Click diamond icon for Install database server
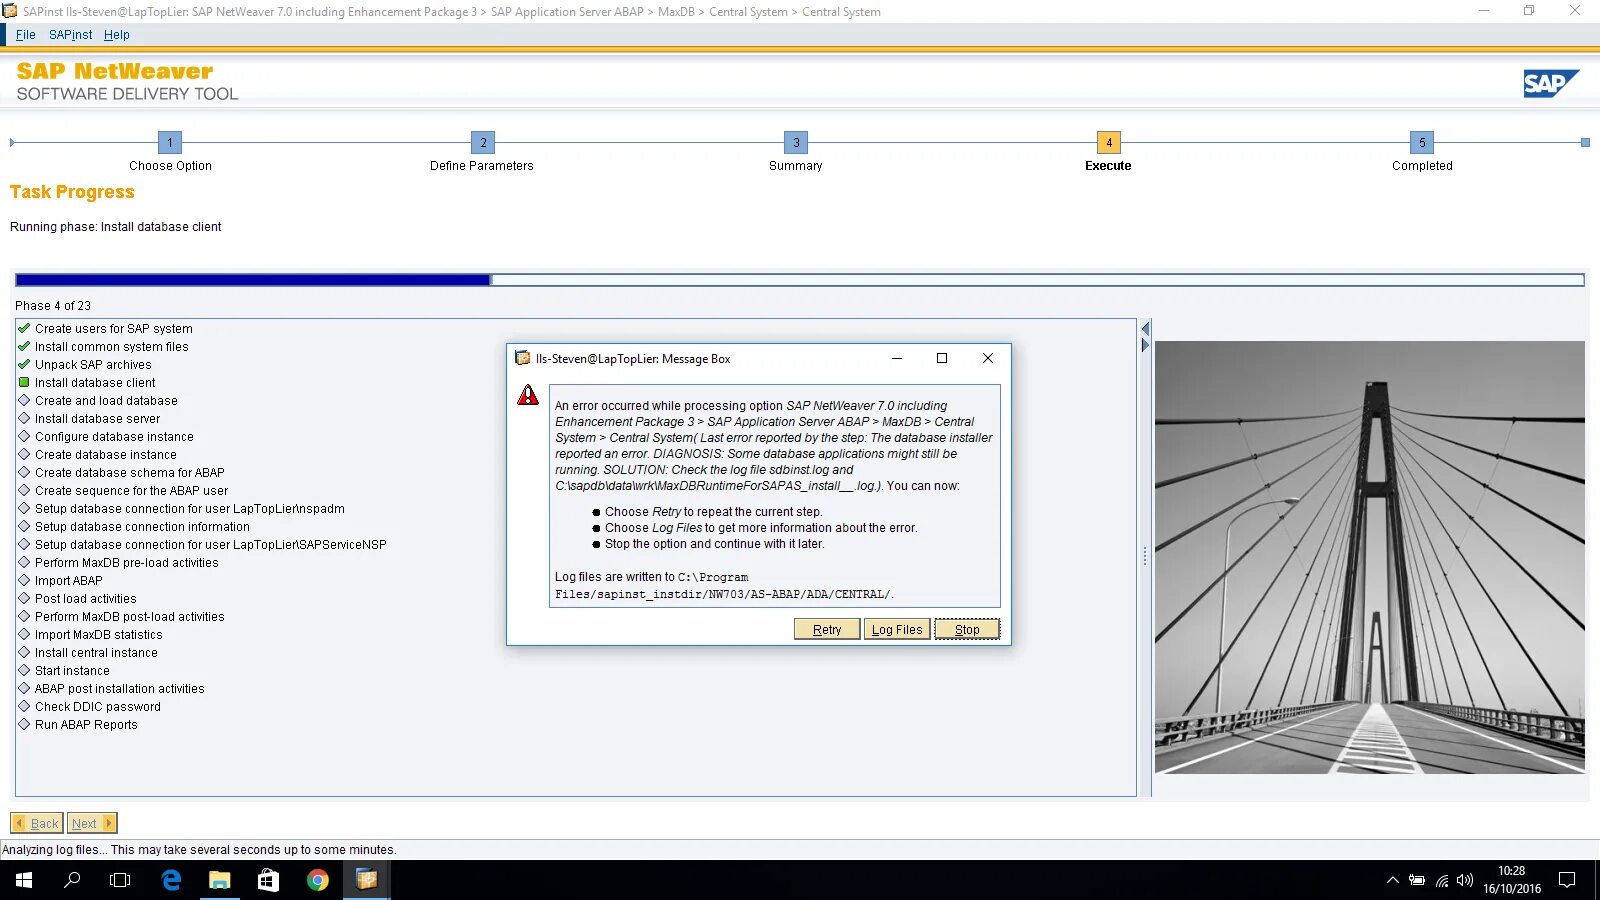 (x=24, y=418)
